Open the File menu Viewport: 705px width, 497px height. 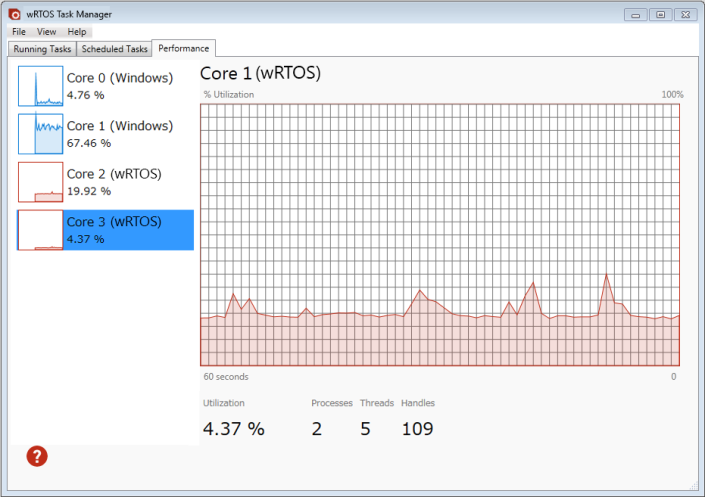(x=19, y=32)
